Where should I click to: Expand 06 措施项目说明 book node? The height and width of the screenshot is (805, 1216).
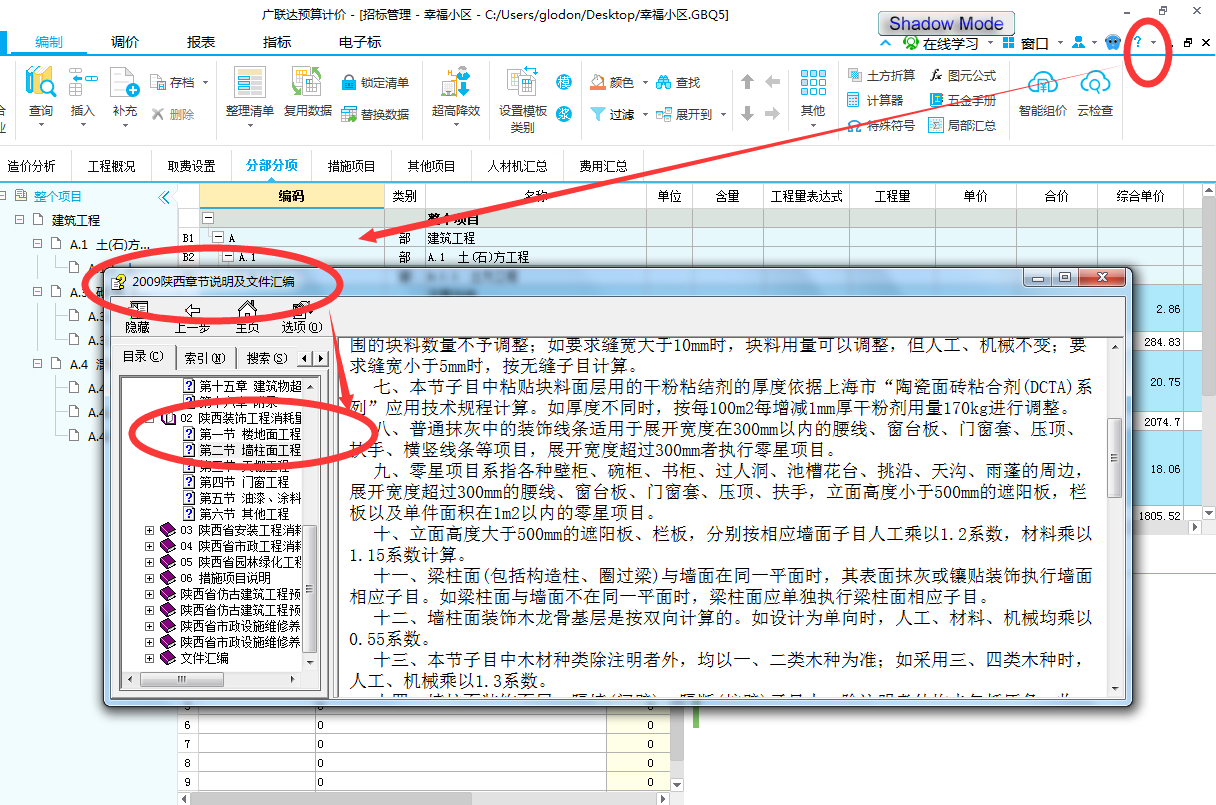pos(150,578)
